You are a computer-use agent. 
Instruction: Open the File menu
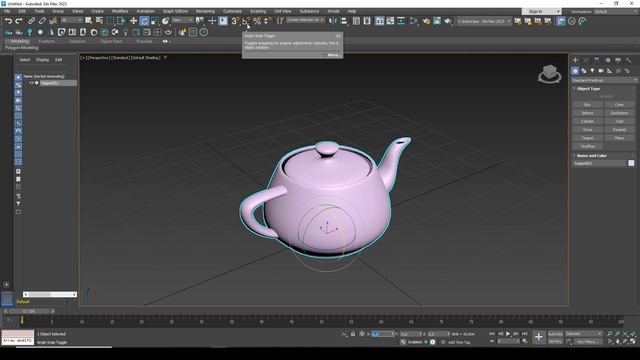point(7,11)
